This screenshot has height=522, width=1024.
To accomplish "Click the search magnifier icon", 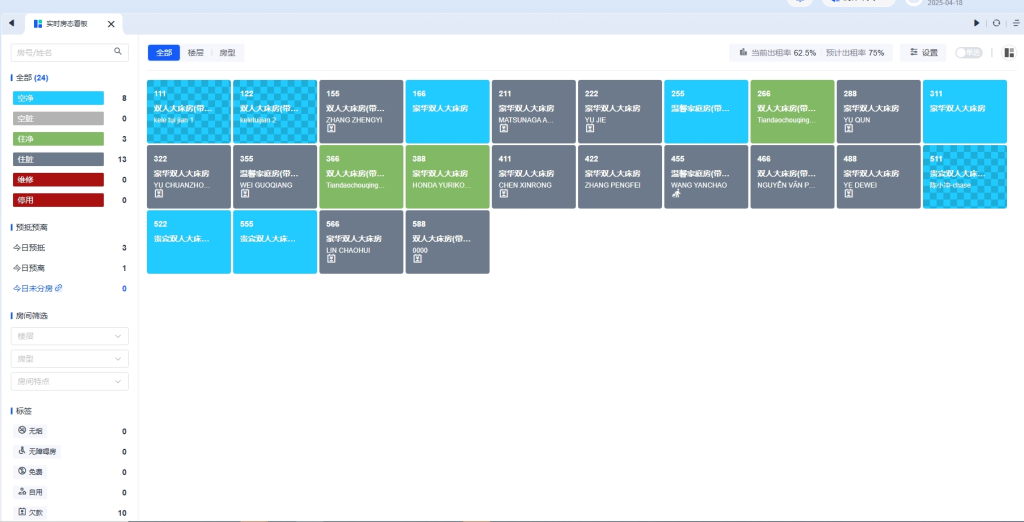I will click(x=118, y=51).
